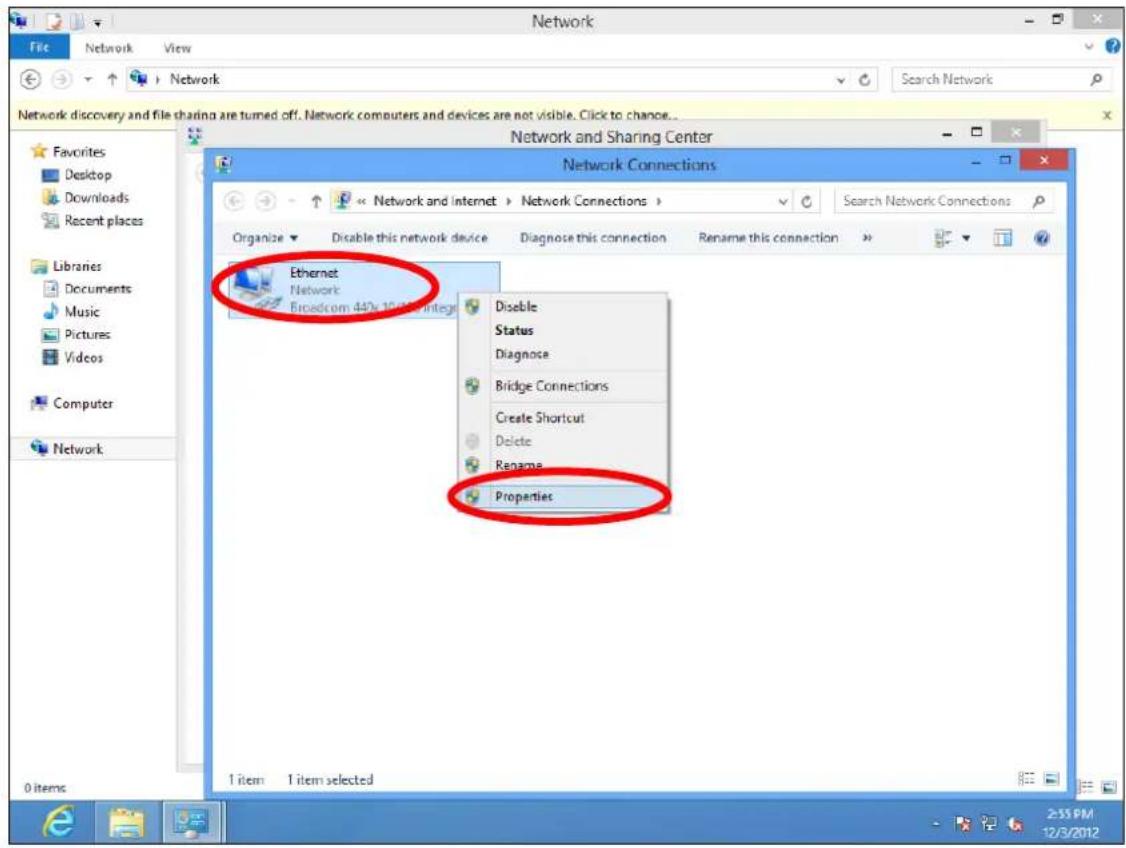
Task: Click Search Network field
Action: pos(990,80)
